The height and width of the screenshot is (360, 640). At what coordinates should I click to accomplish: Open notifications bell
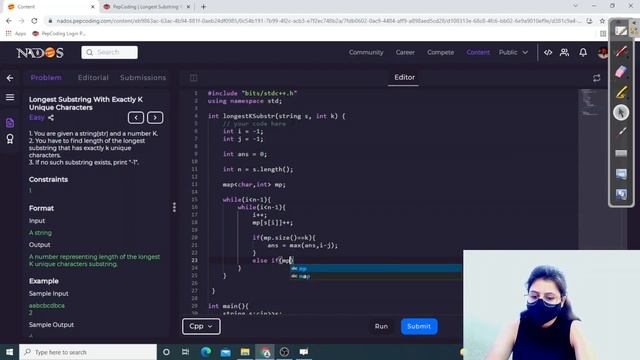point(583,52)
